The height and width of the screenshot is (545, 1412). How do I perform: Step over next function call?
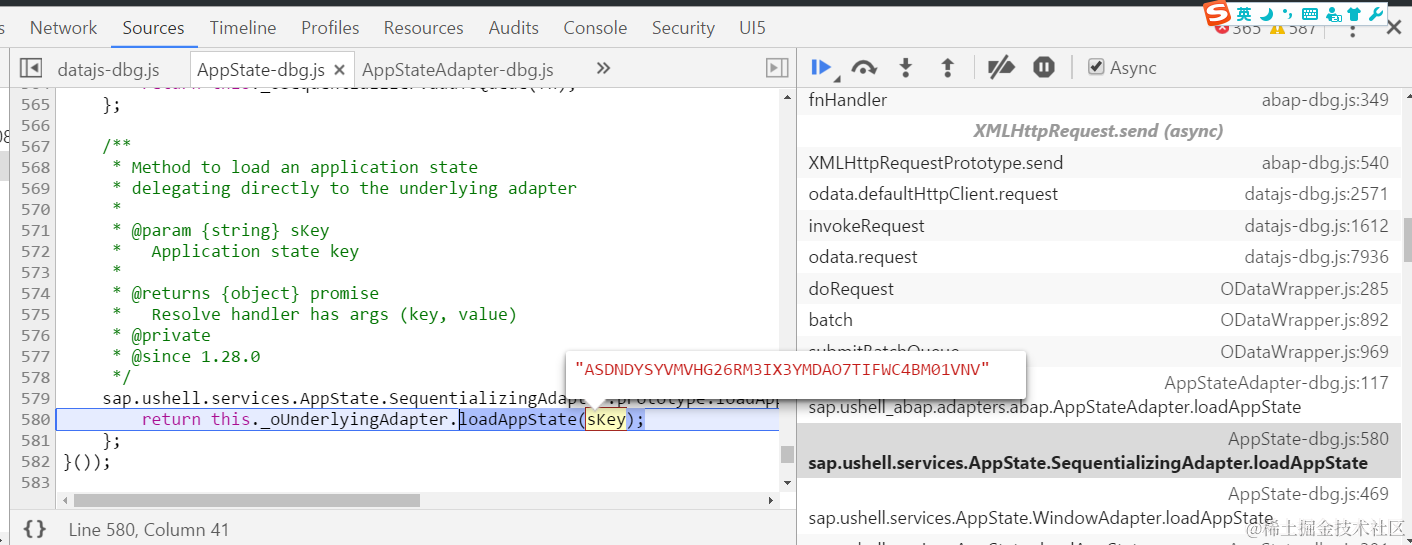pos(864,68)
